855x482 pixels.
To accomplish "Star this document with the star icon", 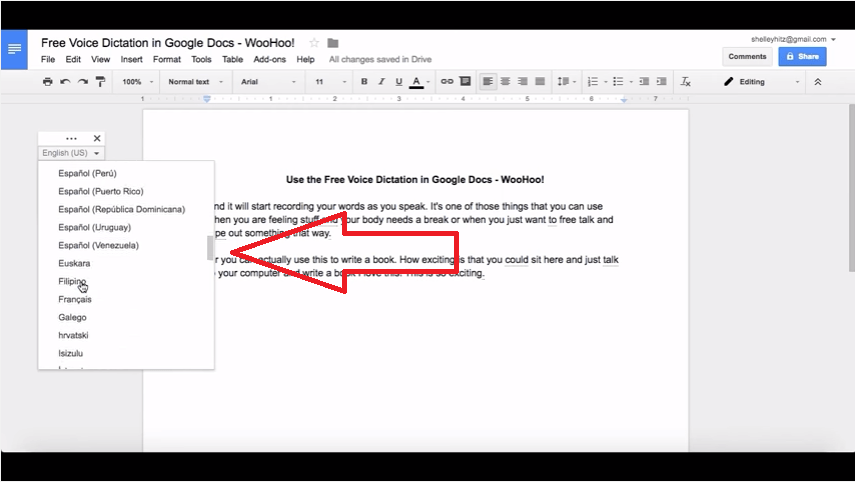I will click(x=314, y=43).
